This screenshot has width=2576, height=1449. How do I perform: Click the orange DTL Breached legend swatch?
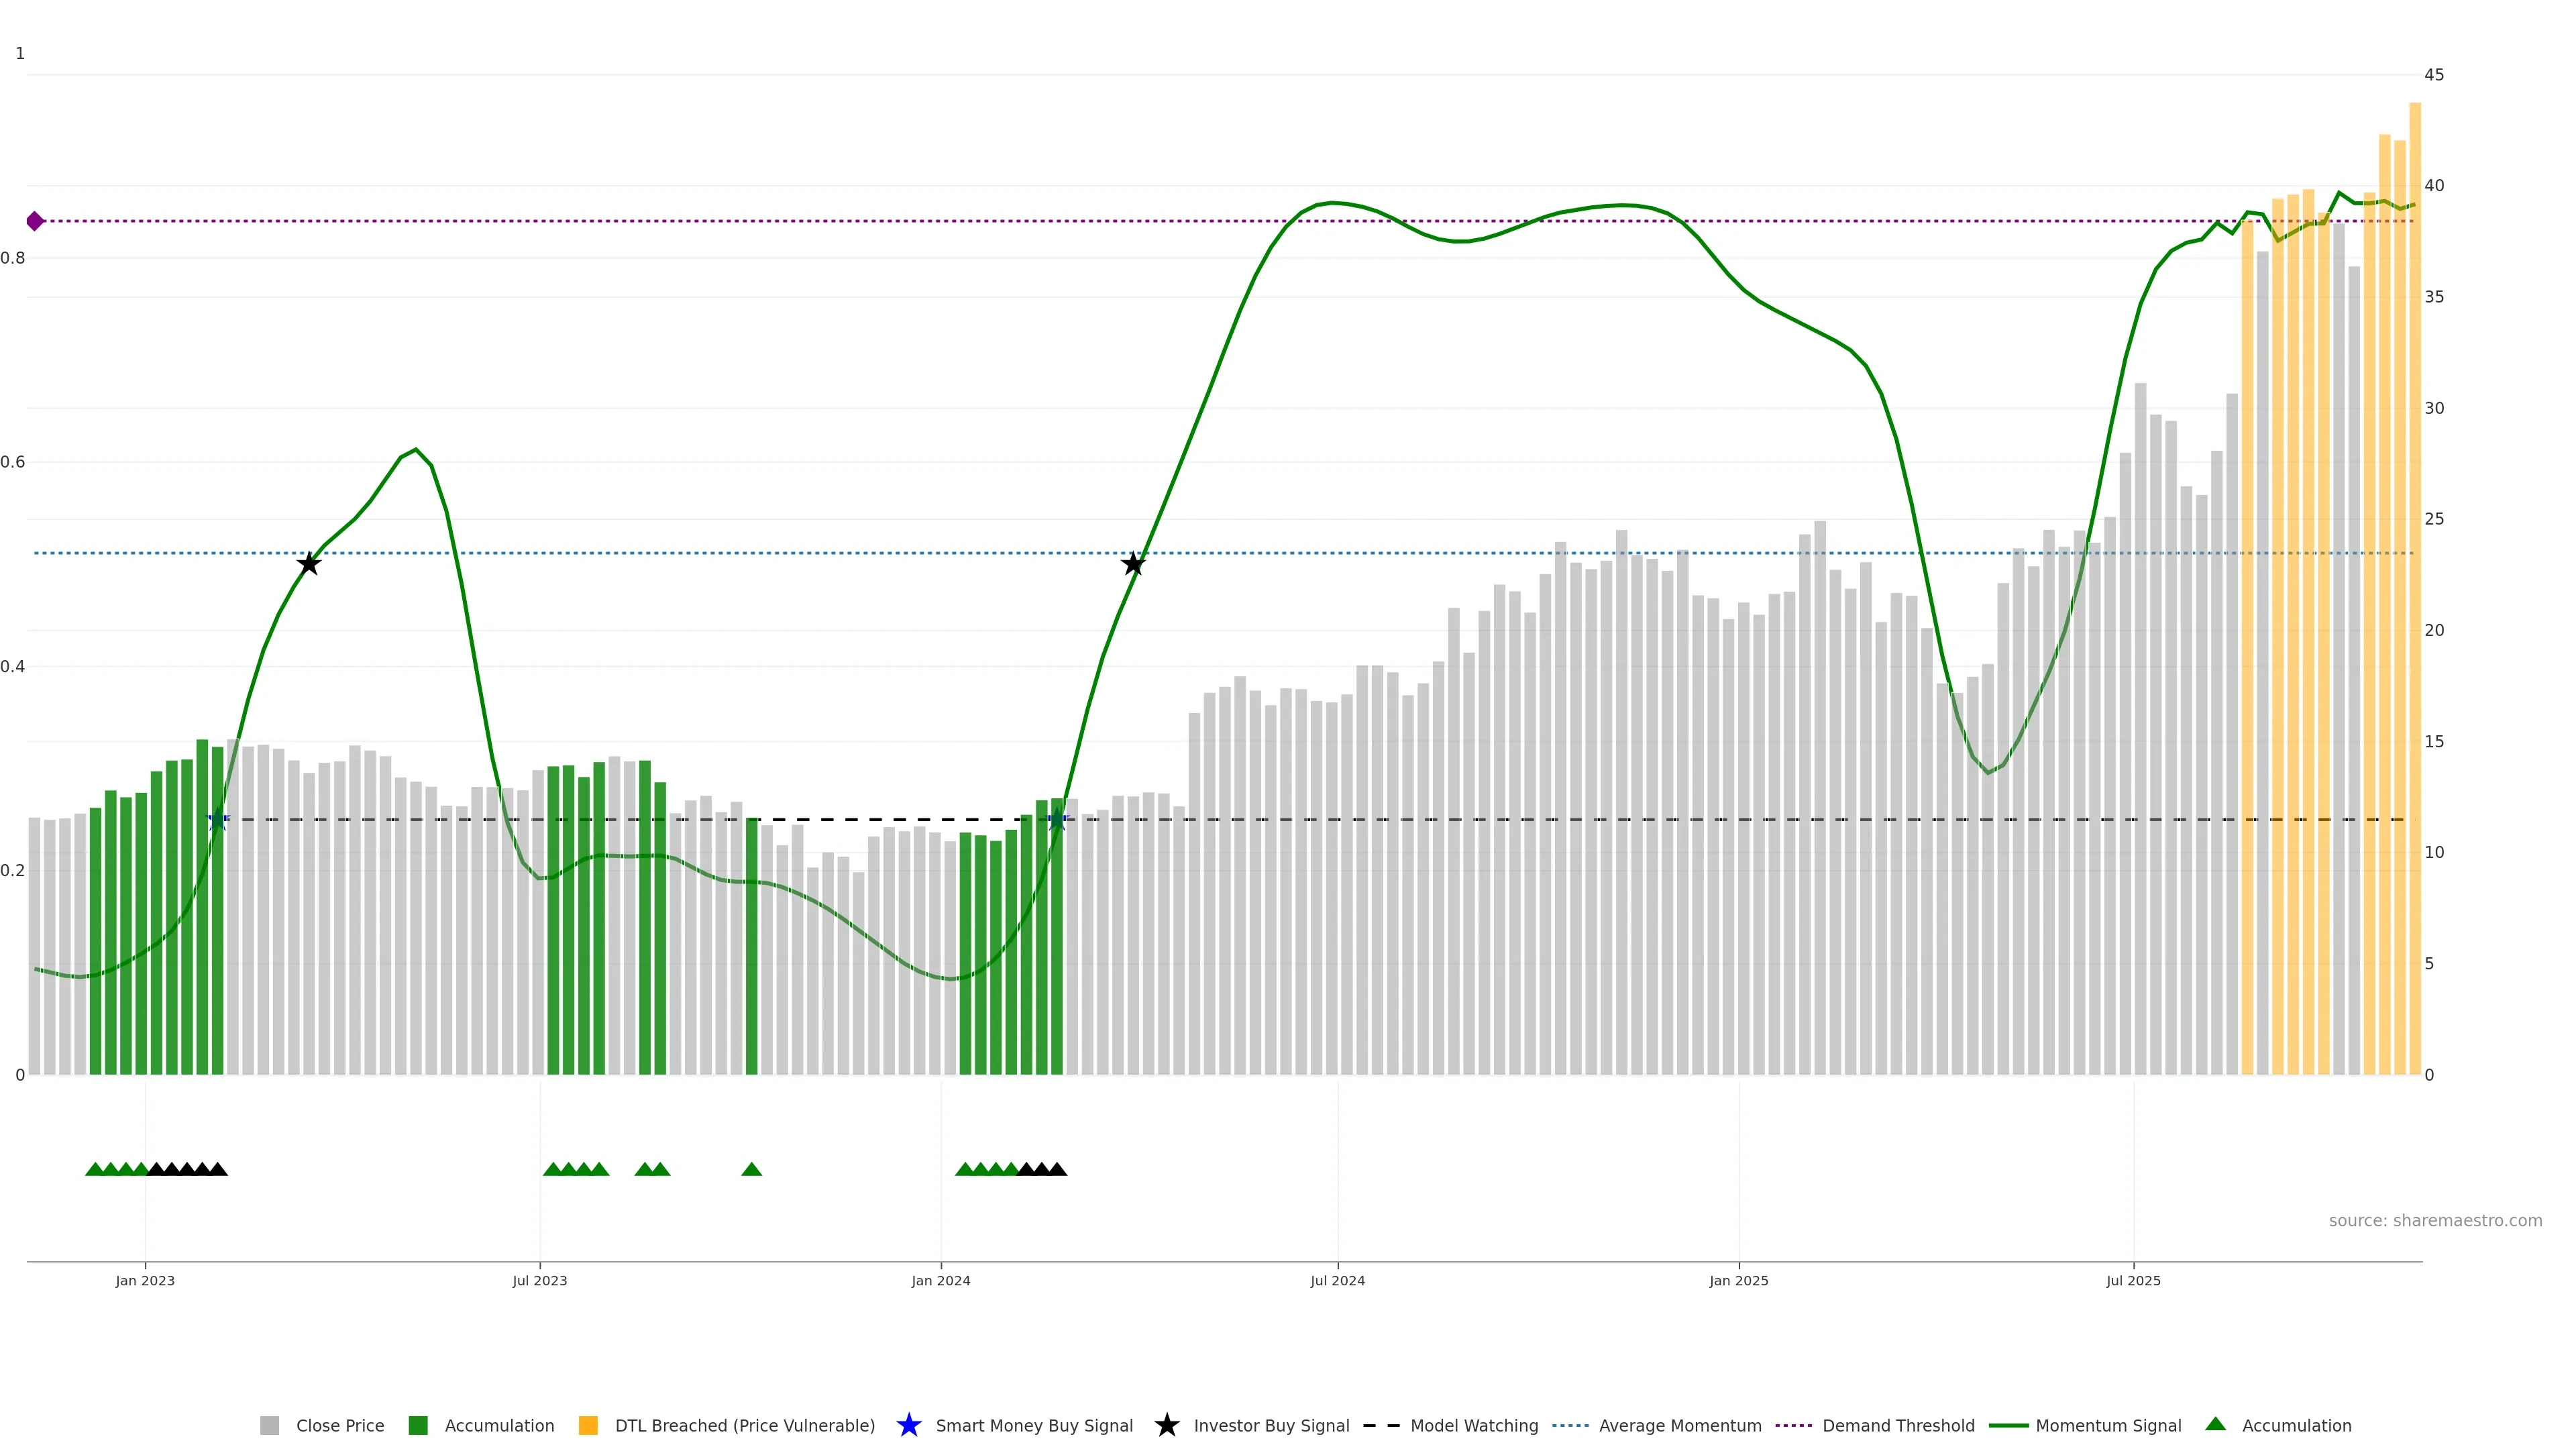click(588, 1426)
